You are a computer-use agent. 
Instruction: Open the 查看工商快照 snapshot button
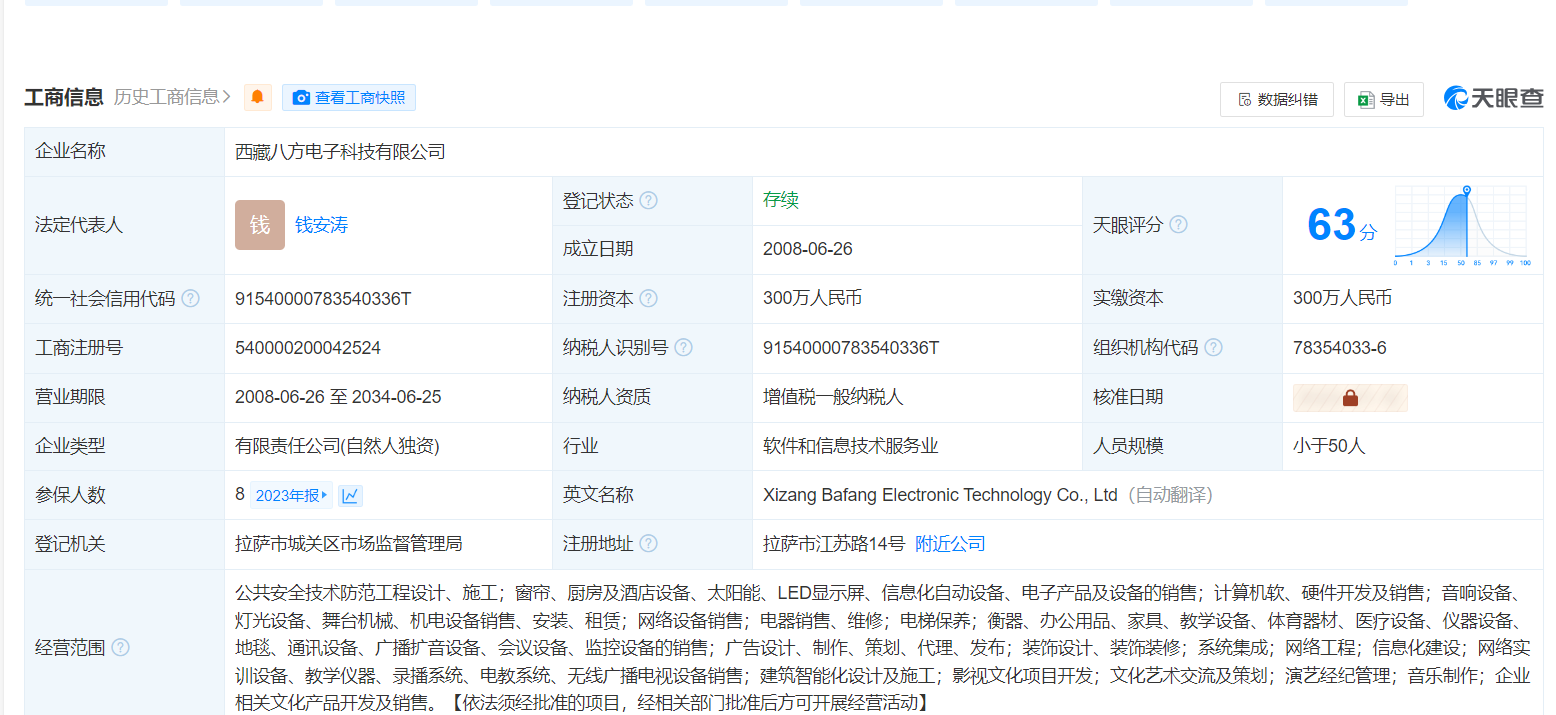(349, 97)
